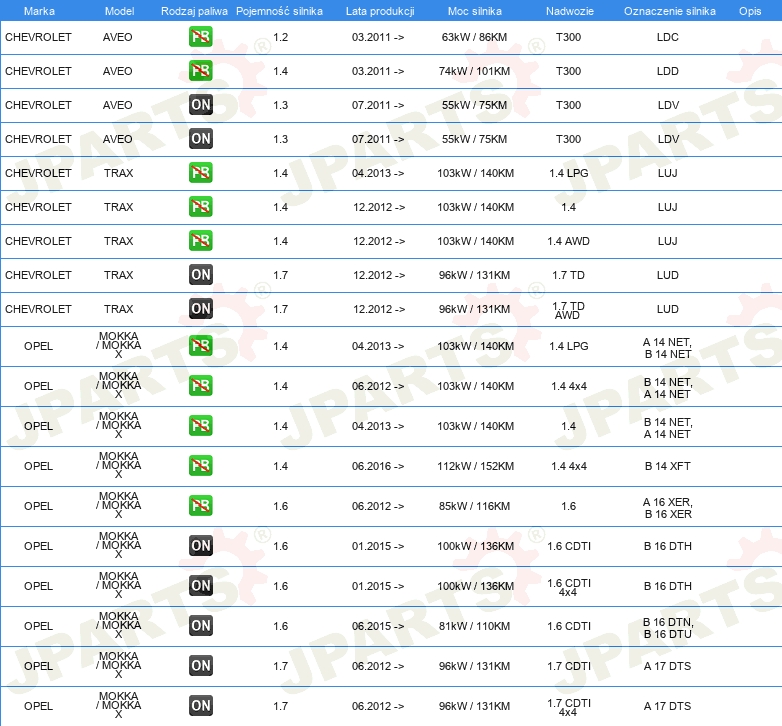Click the Opis column header

coord(750,11)
